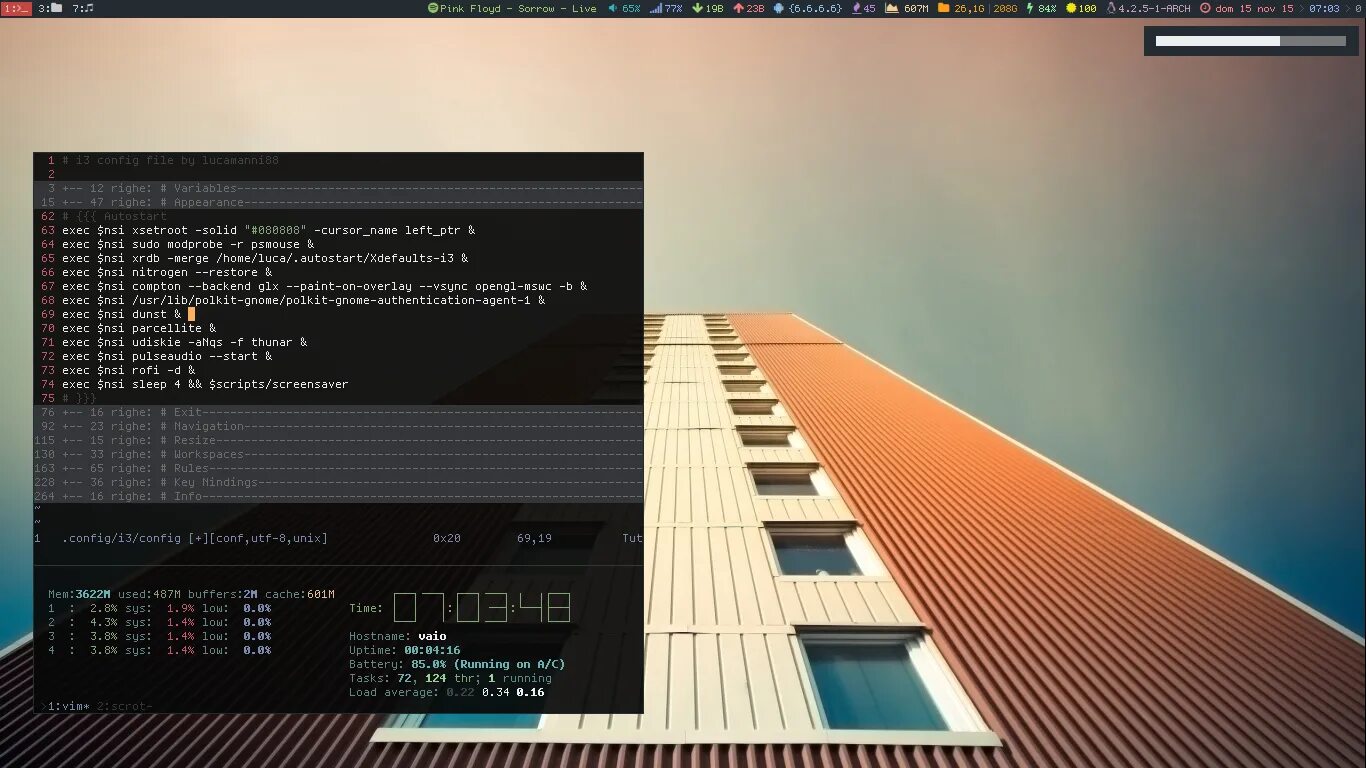The image size is (1366, 768).
Task: Expand the Resize fold in vim
Action: click(338, 440)
